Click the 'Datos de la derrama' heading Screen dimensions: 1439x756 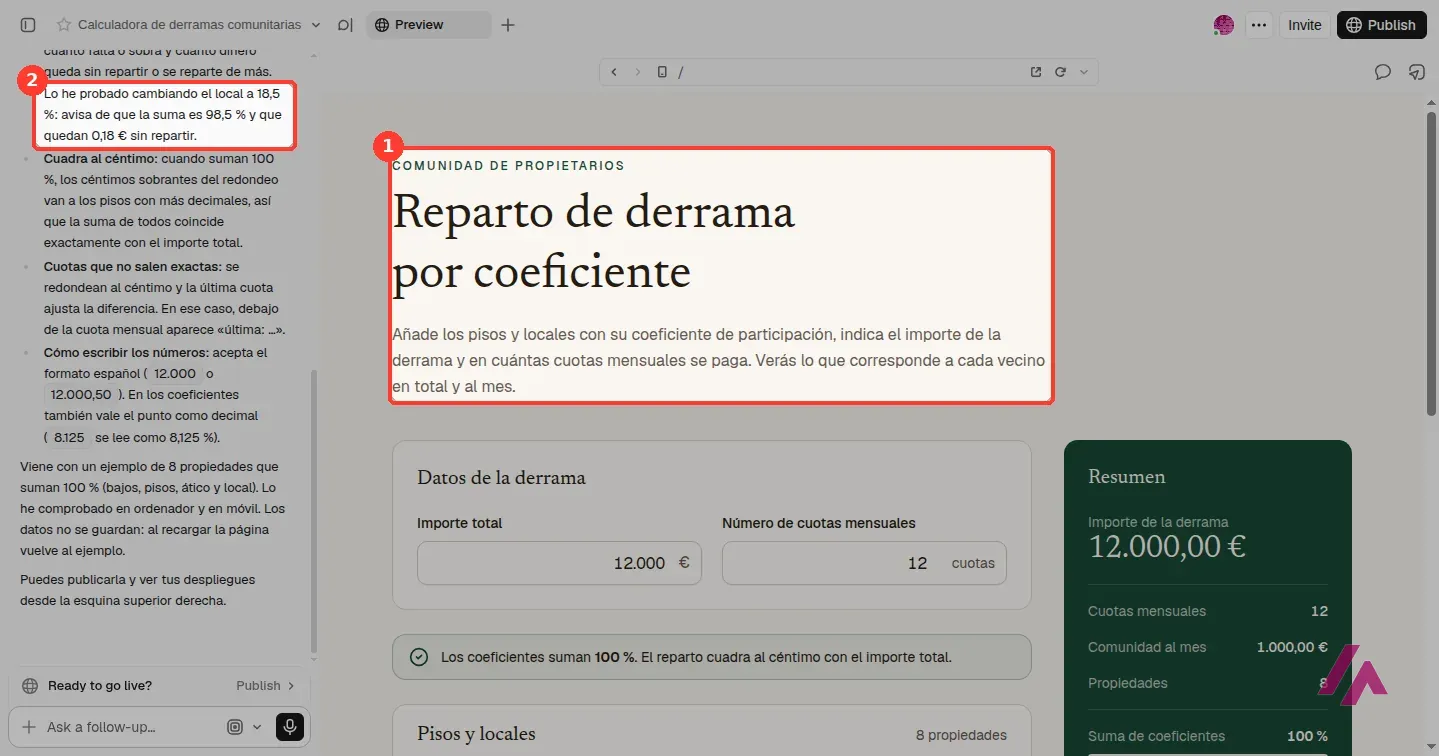(x=501, y=478)
